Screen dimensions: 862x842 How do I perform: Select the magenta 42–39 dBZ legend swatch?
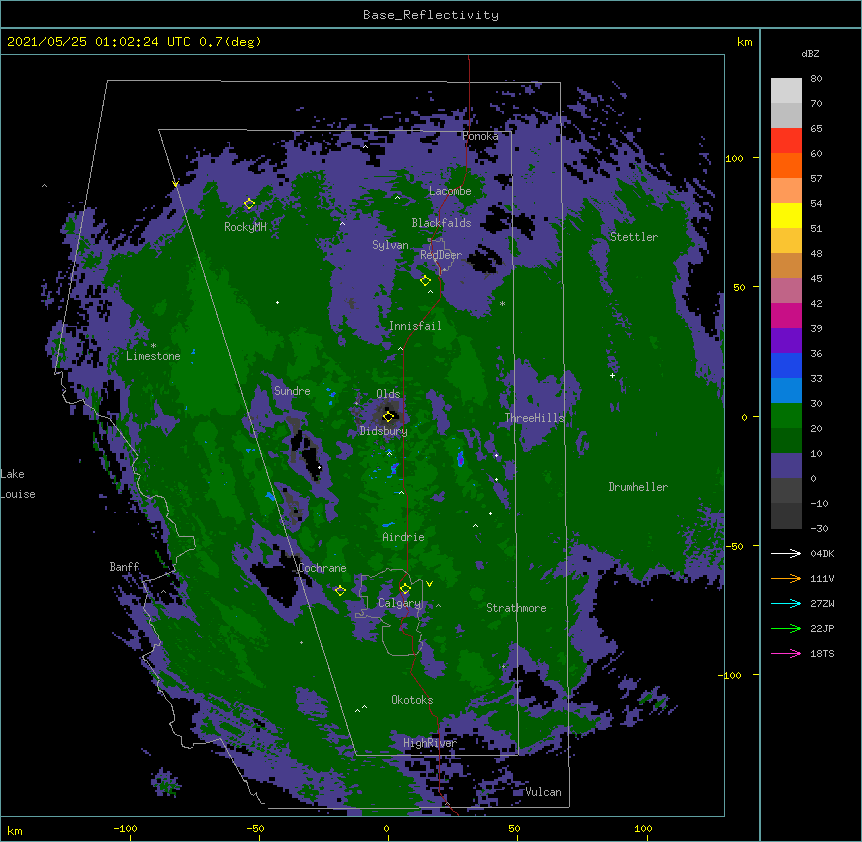point(786,315)
